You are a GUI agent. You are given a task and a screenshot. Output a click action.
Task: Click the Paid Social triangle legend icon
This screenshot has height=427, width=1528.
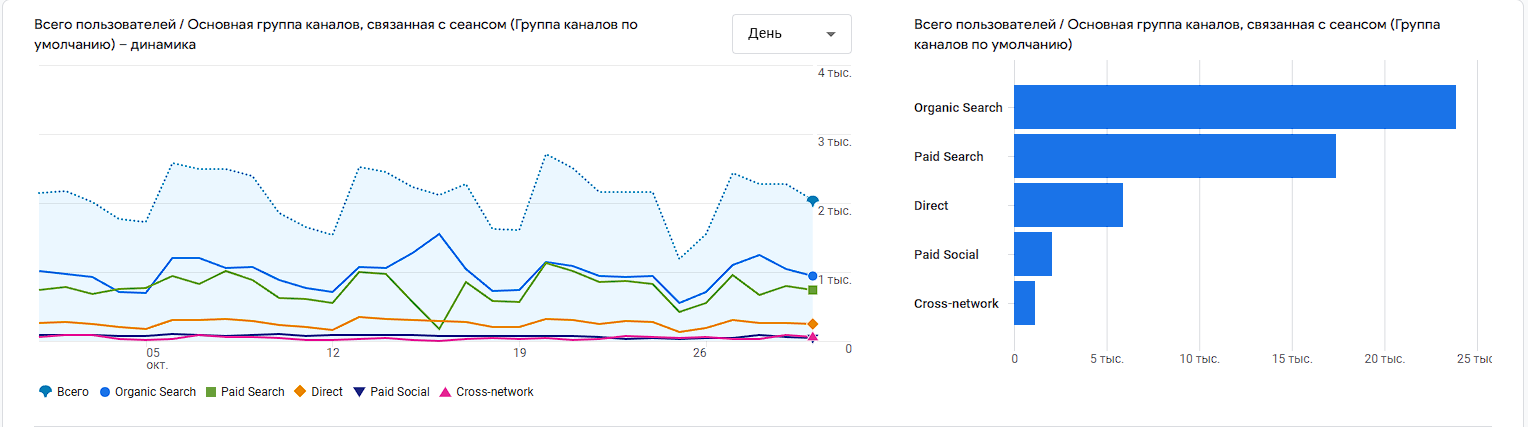[x=360, y=392]
